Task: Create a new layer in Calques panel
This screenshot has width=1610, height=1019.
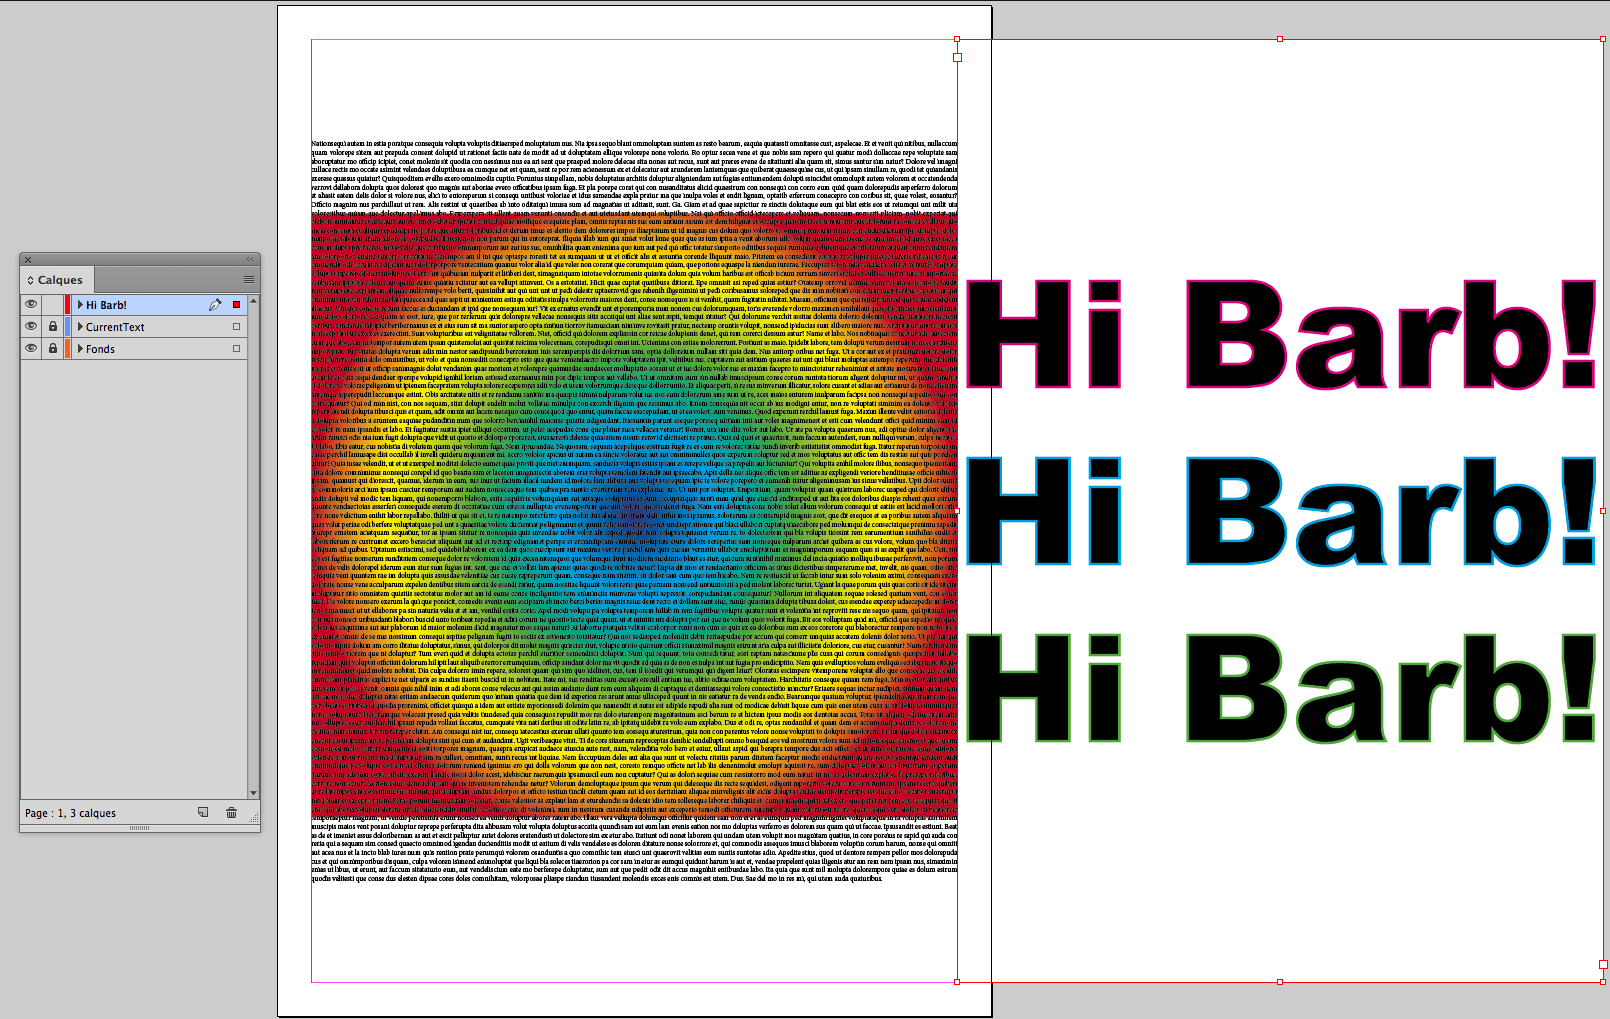Action: [x=203, y=812]
